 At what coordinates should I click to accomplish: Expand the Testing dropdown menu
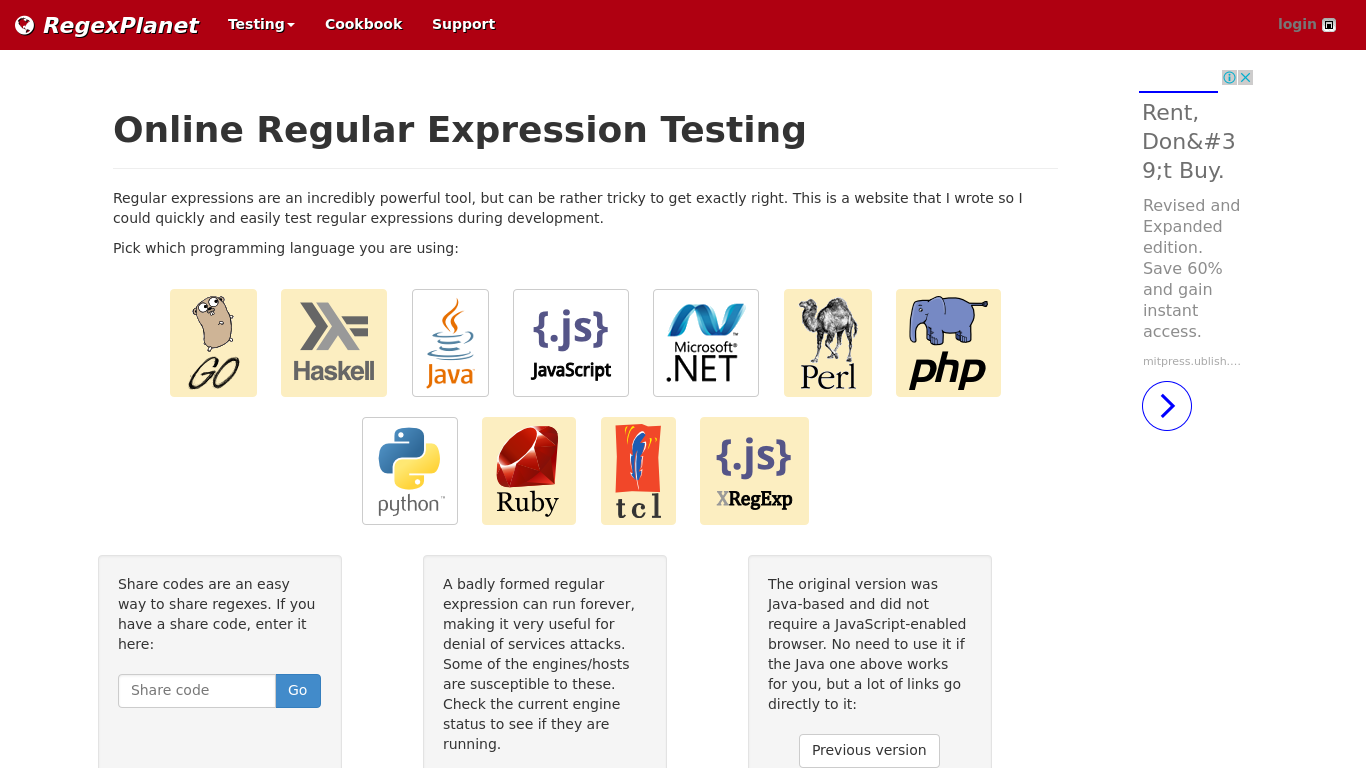tap(261, 24)
